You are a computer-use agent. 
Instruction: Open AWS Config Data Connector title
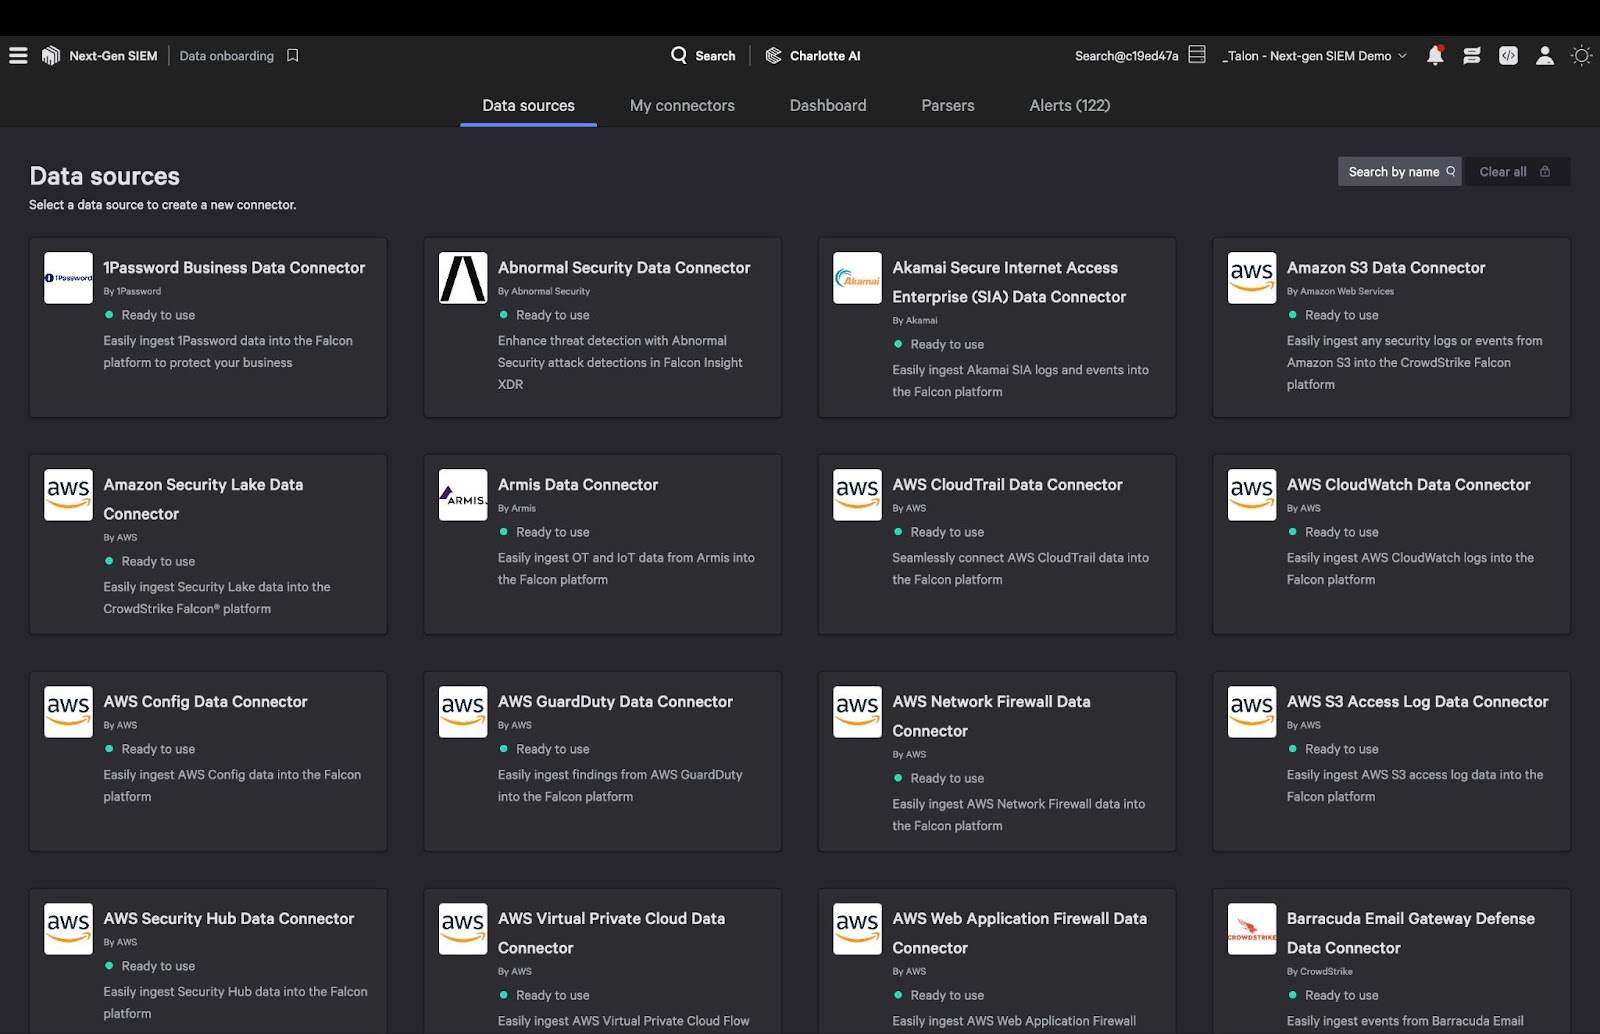(x=205, y=702)
